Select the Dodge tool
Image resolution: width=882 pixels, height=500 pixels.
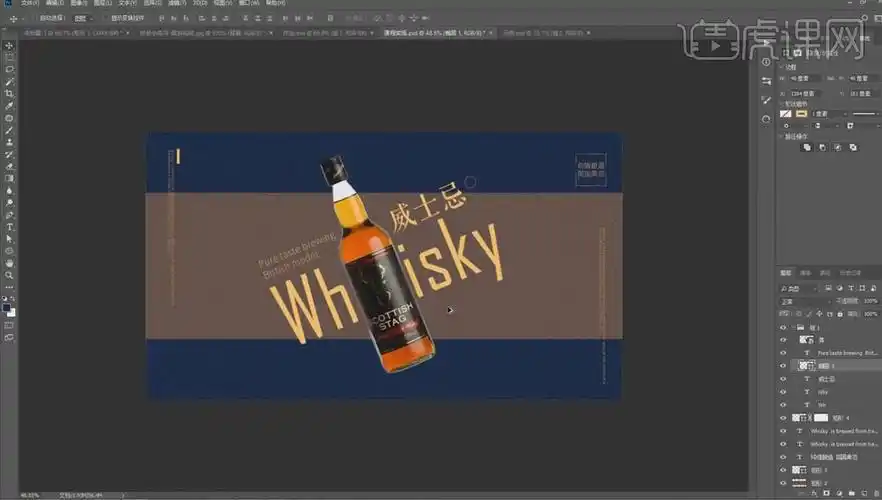(9, 202)
